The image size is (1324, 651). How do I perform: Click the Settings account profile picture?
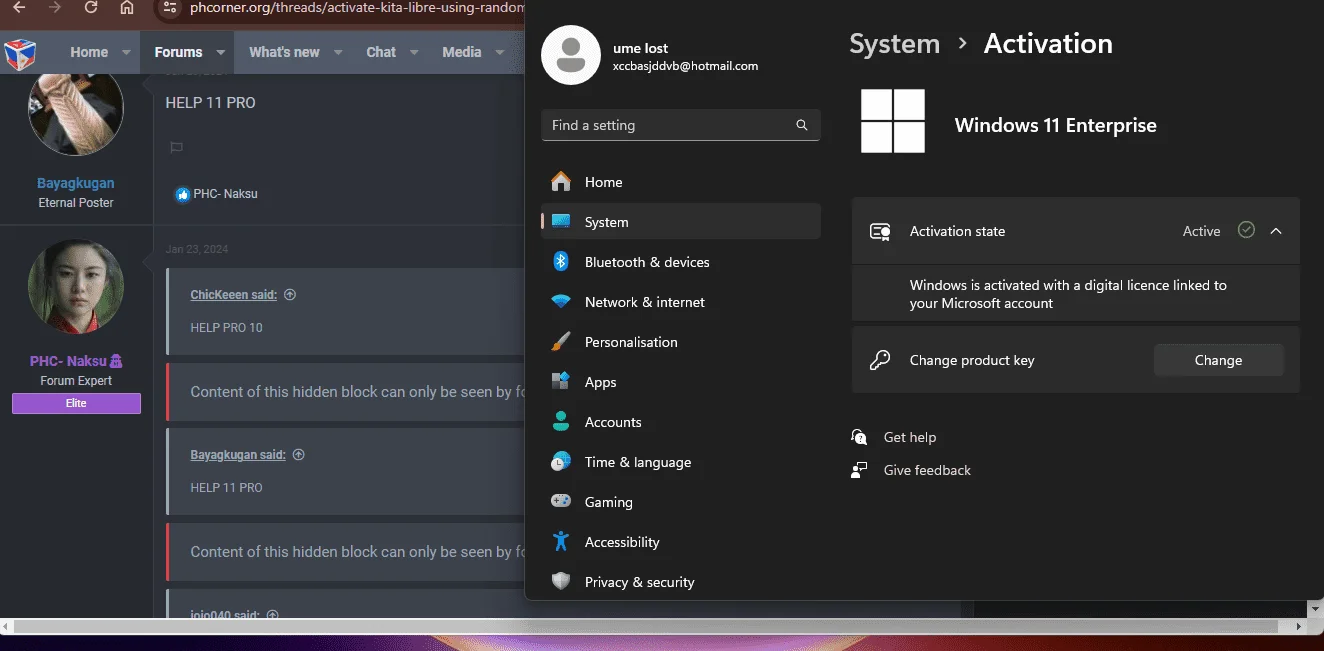570,55
